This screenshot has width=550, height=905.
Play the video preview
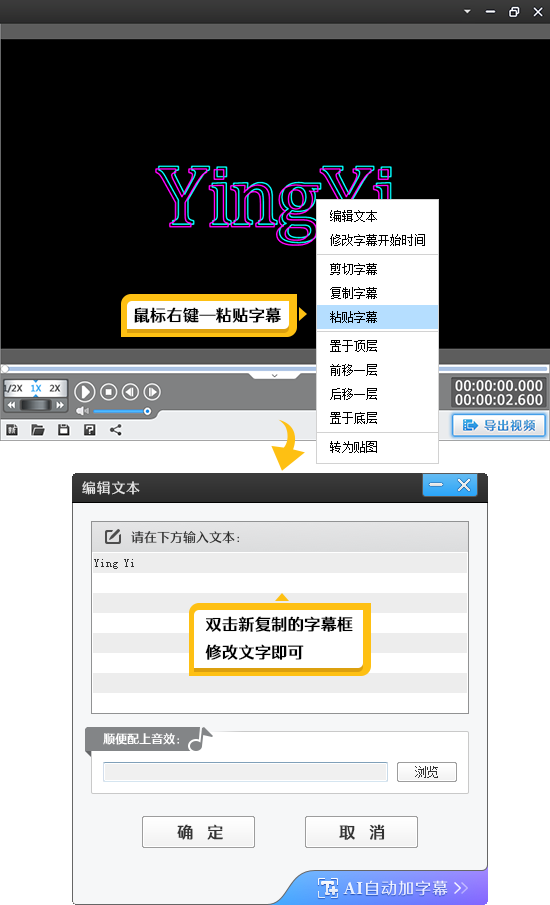(x=85, y=392)
